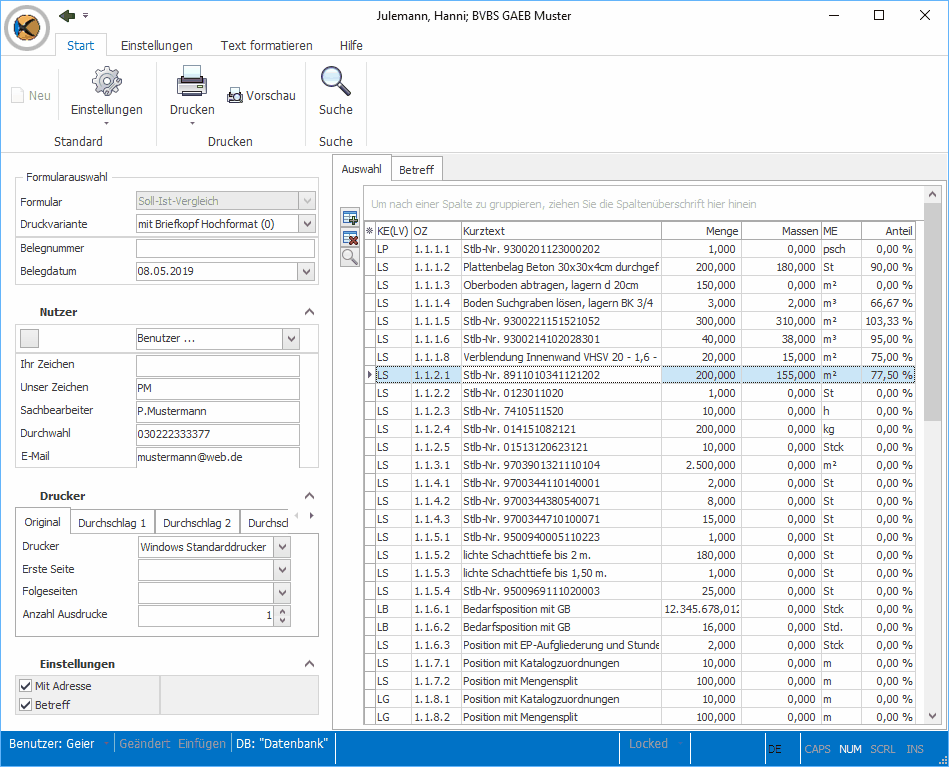
Task: Click the add row icon beside table
Action: point(350,217)
